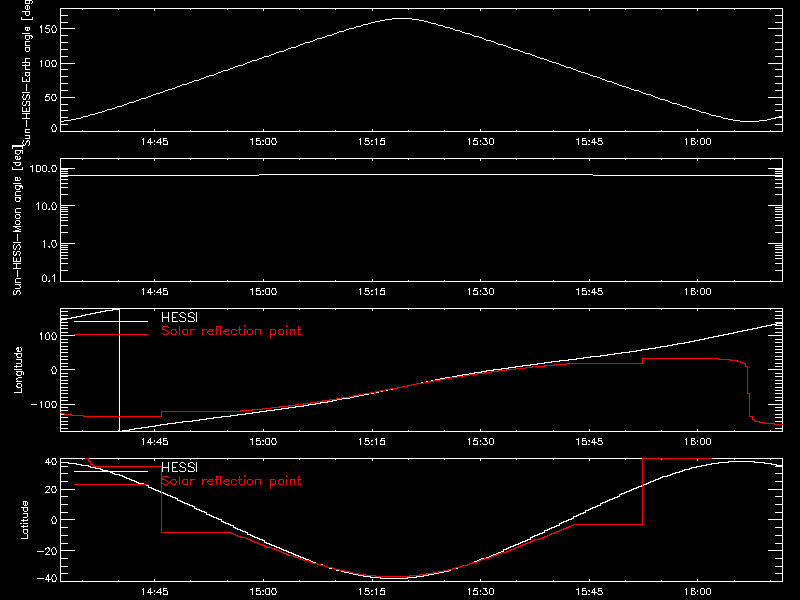
Task: Click the Longitude y-axis label
Action: point(18,370)
